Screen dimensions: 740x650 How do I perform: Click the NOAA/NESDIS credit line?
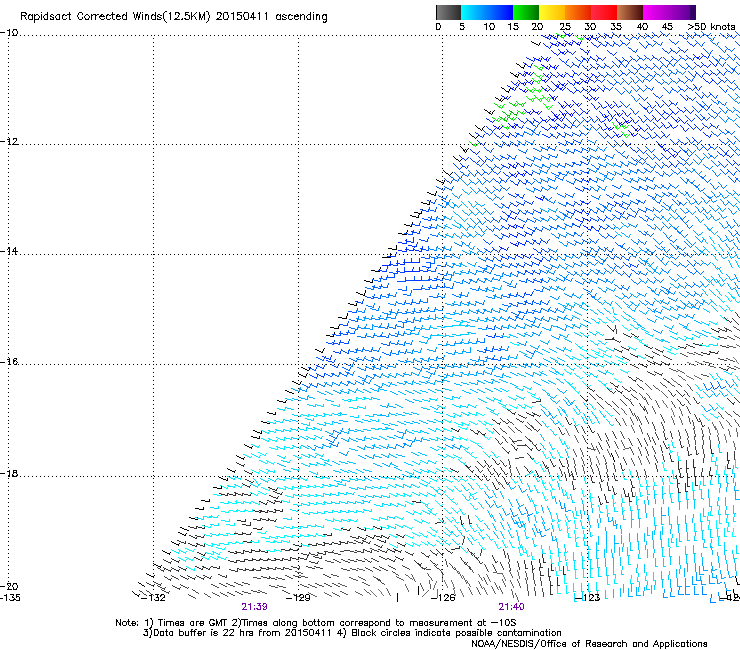point(589,644)
